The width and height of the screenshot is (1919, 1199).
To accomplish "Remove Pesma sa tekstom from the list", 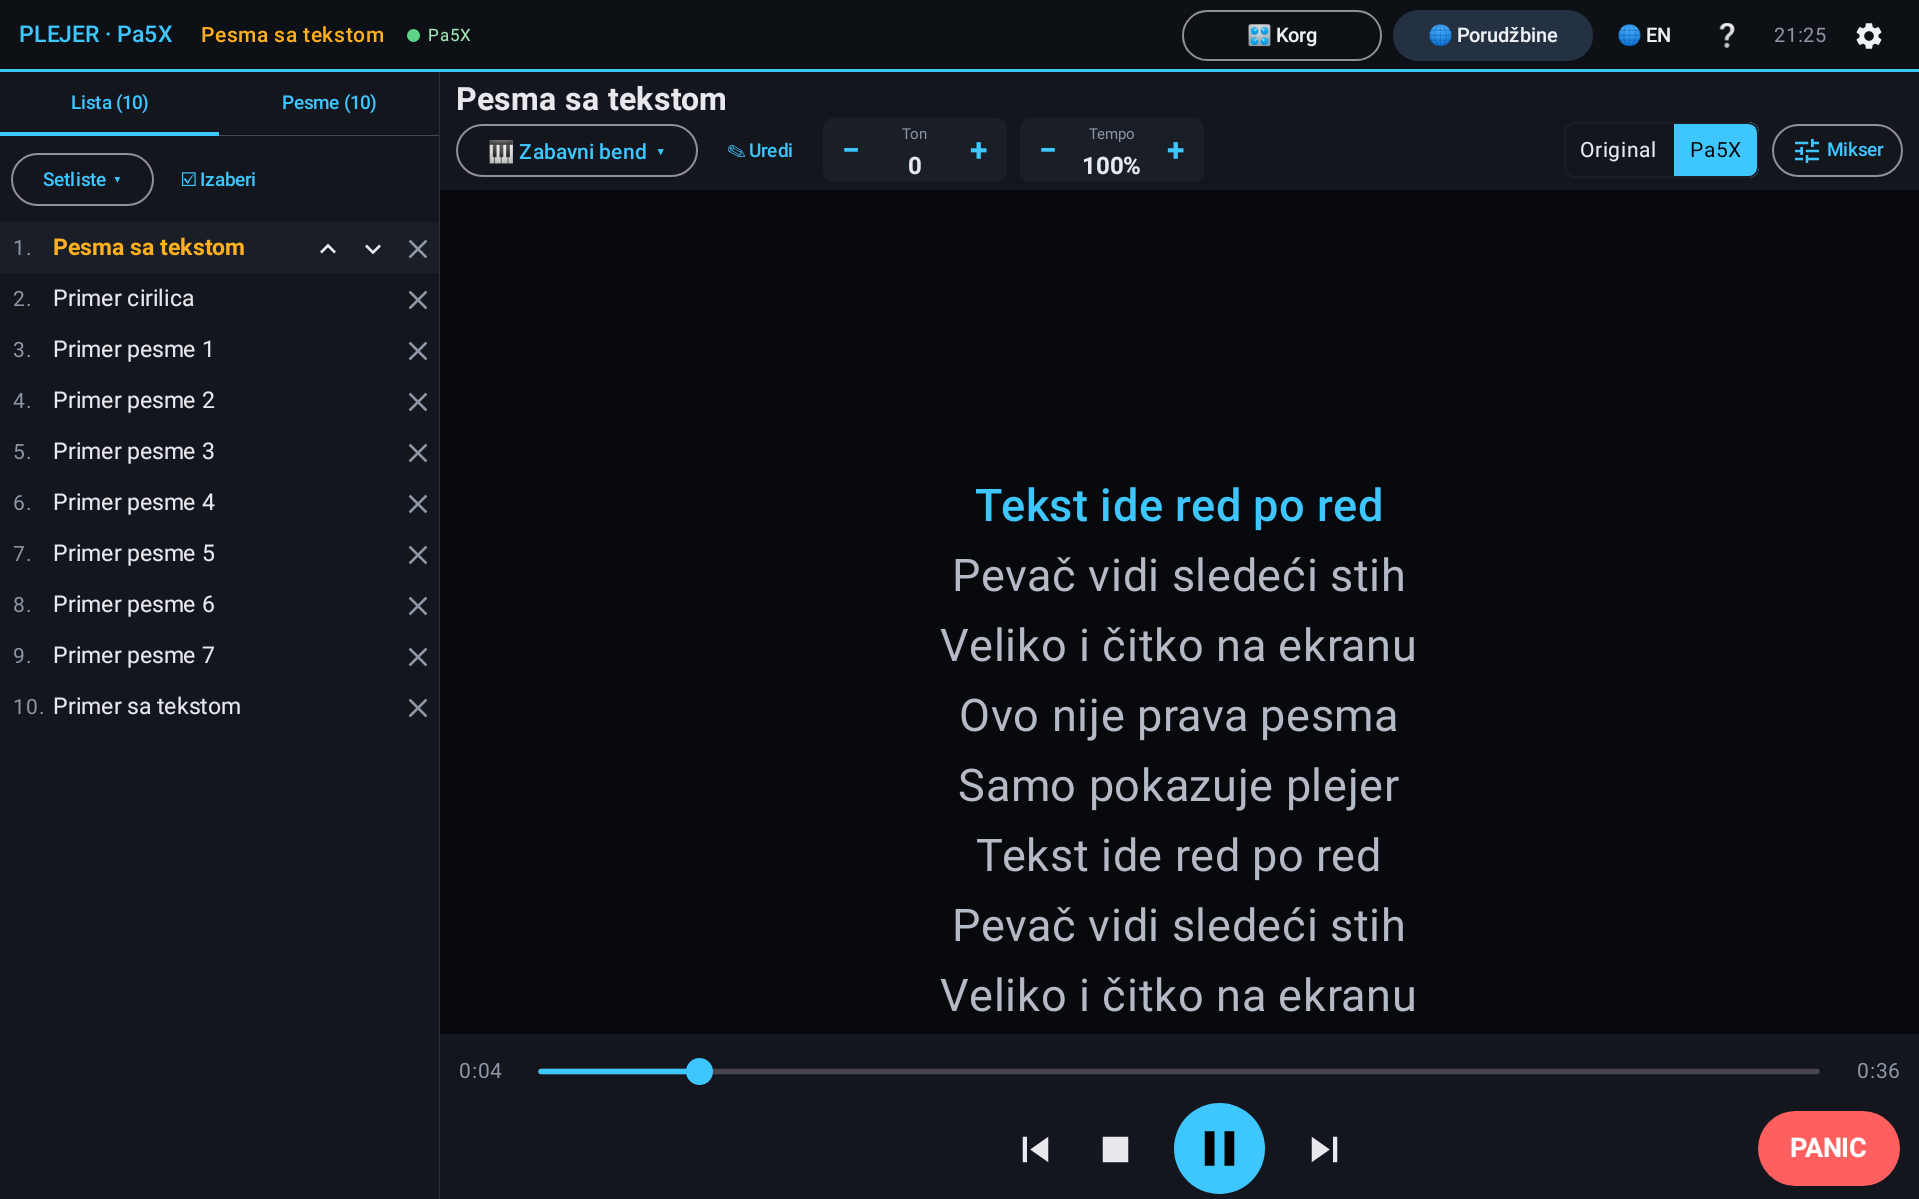I will pos(418,249).
